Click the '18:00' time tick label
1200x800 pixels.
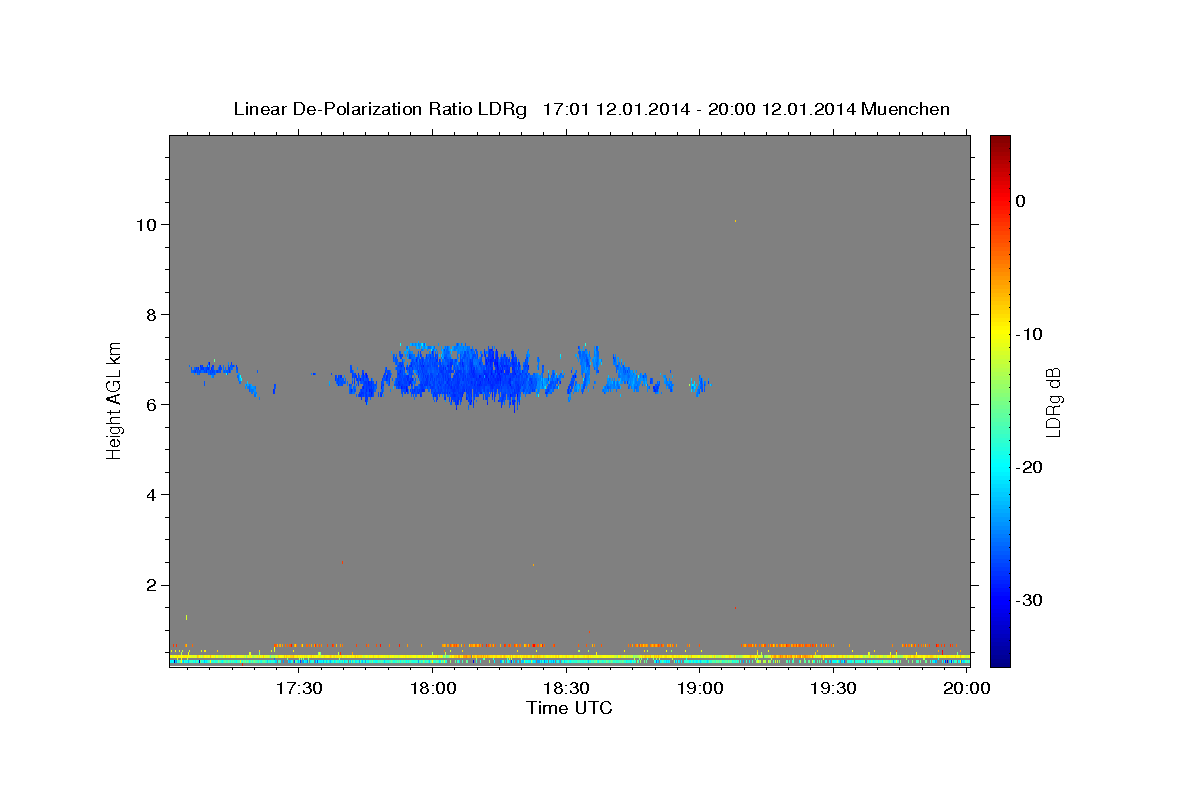tap(433, 689)
